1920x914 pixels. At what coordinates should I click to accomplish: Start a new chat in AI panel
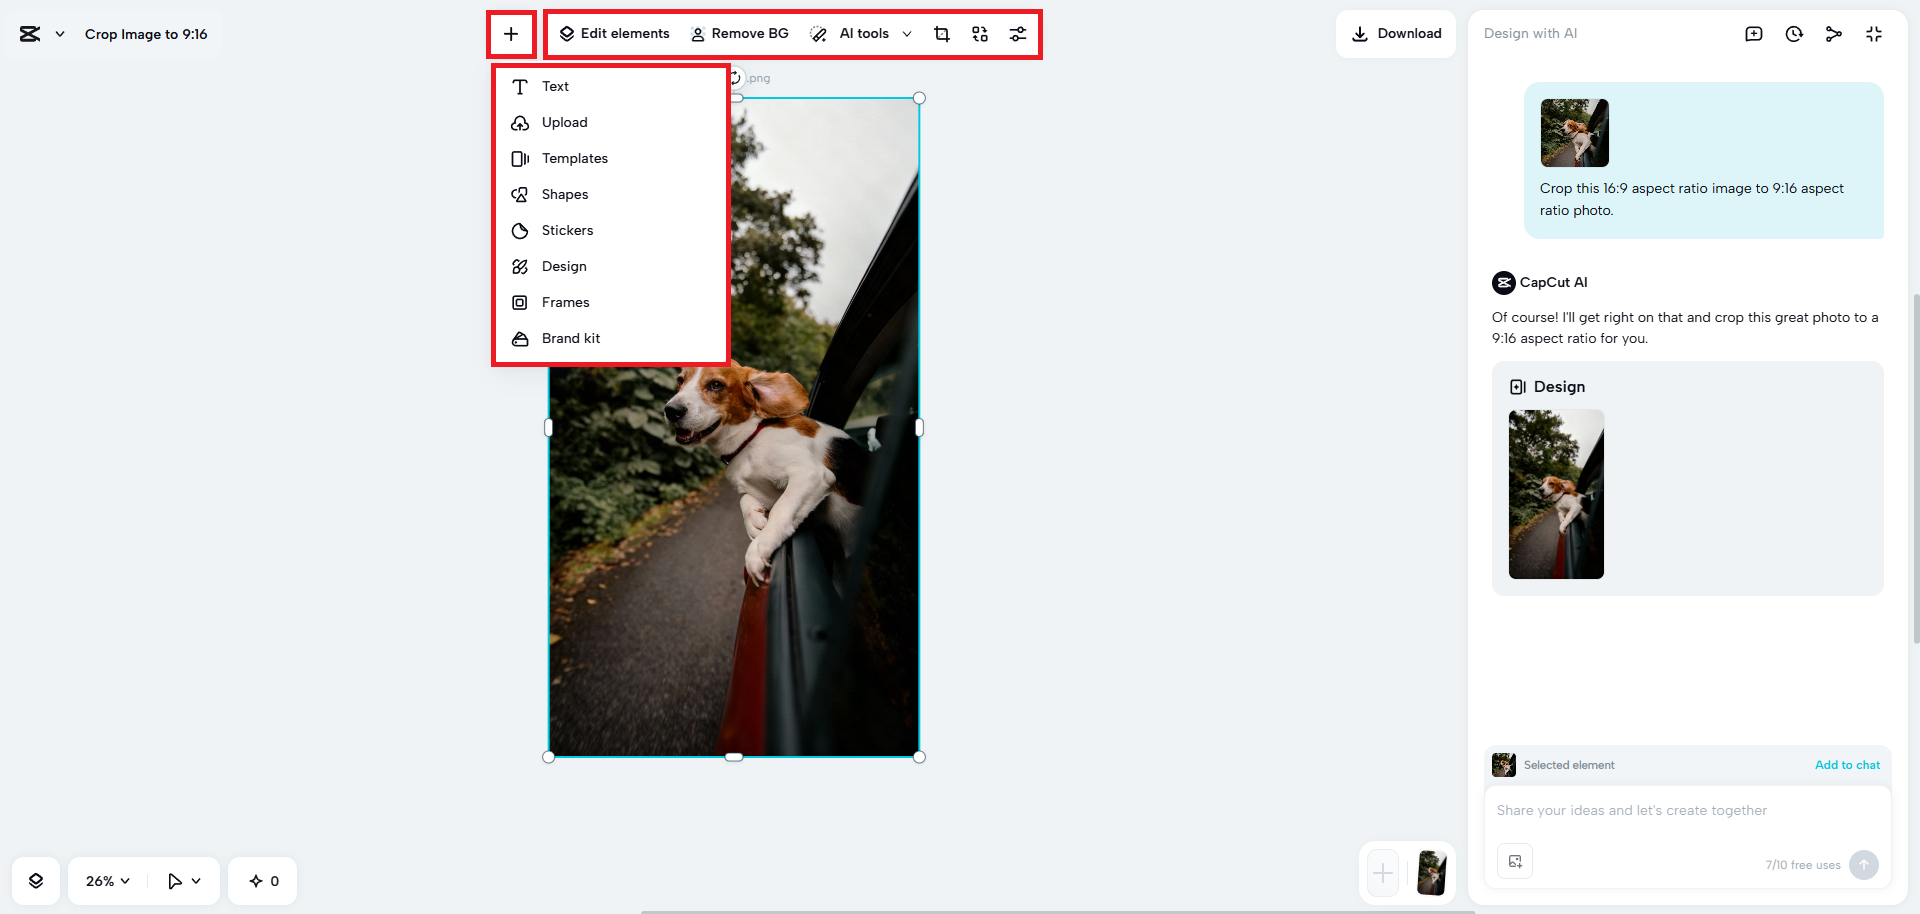click(1754, 34)
